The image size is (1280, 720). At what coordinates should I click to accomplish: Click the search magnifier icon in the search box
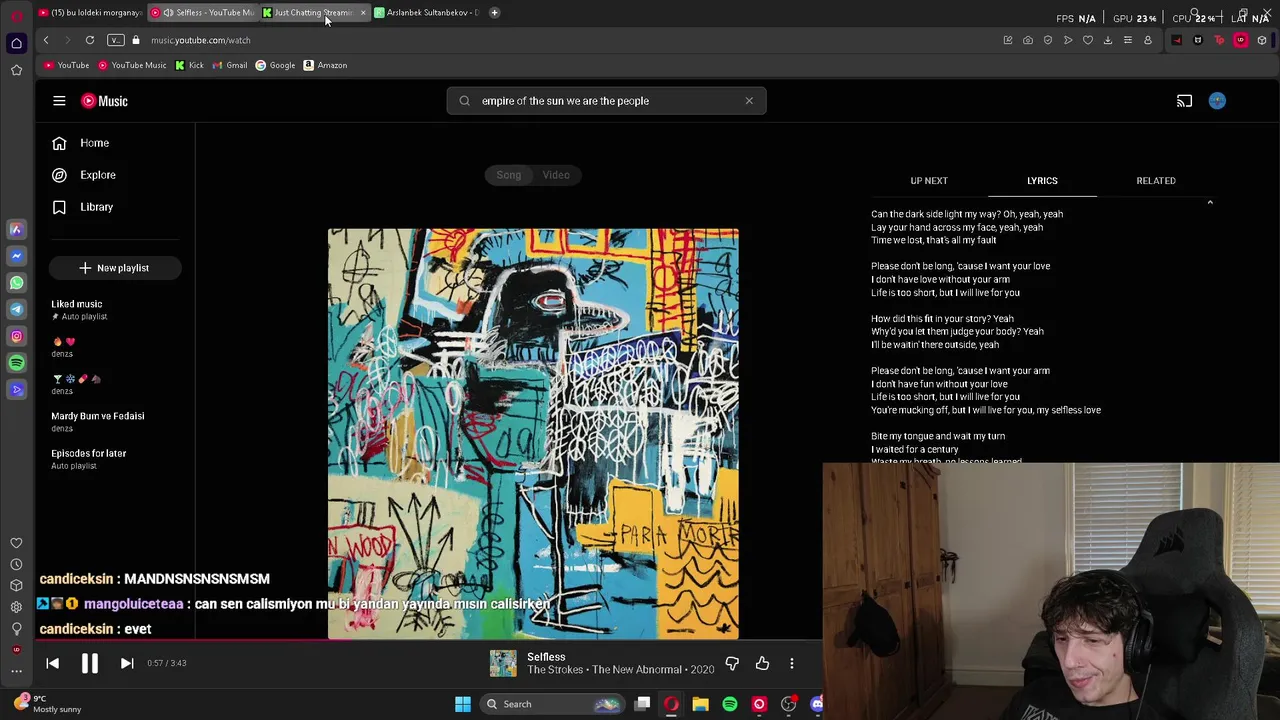[x=465, y=101]
